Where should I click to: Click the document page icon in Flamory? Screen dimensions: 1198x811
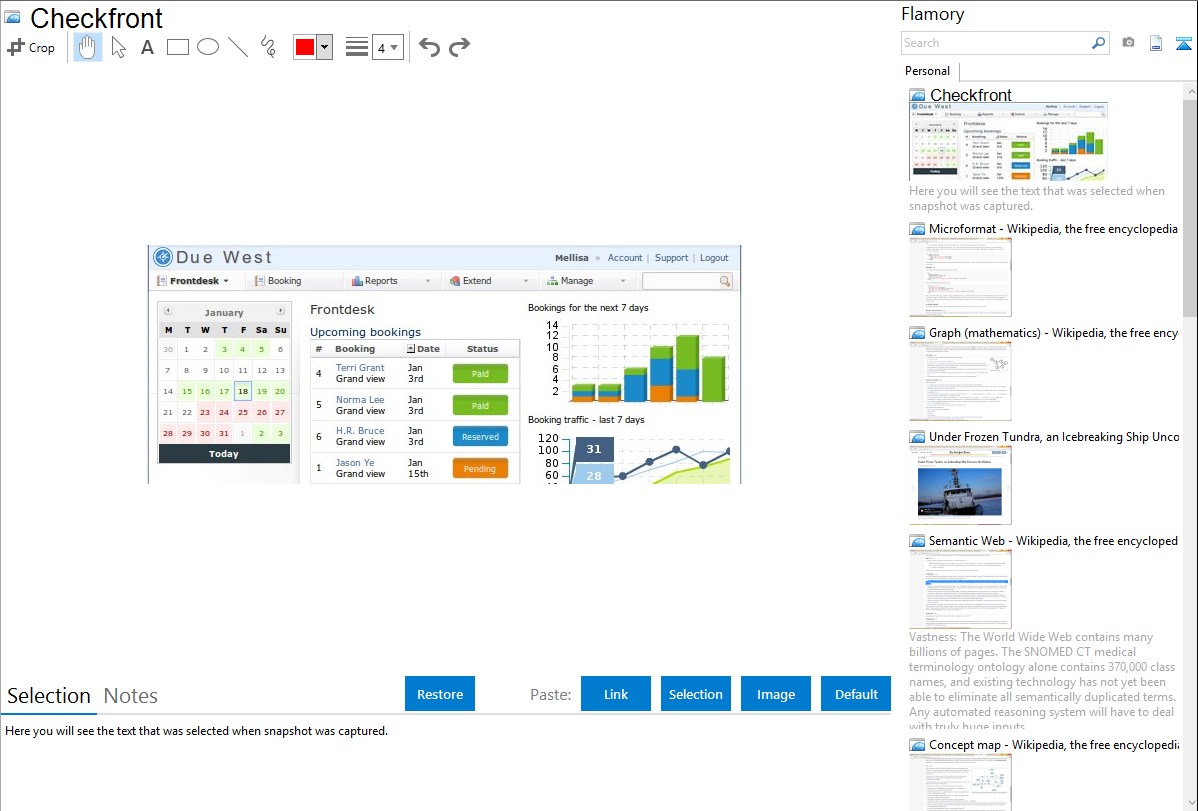click(1156, 43)
